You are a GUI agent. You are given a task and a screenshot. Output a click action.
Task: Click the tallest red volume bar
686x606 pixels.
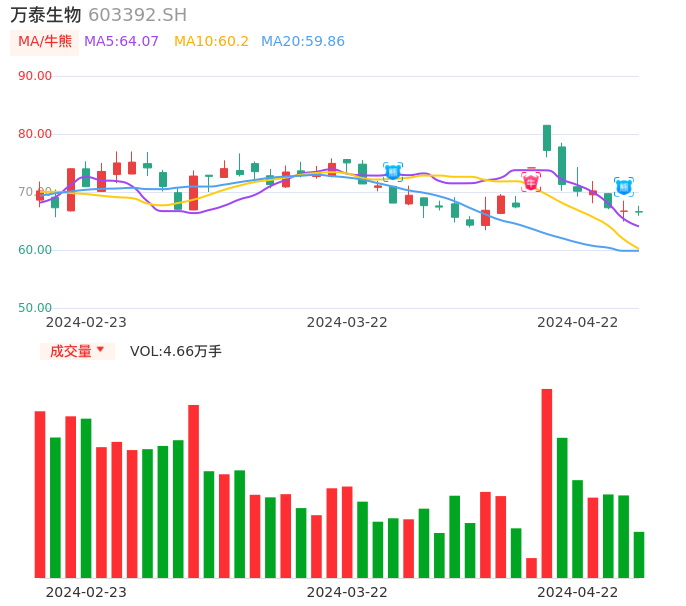pos(547,483)
